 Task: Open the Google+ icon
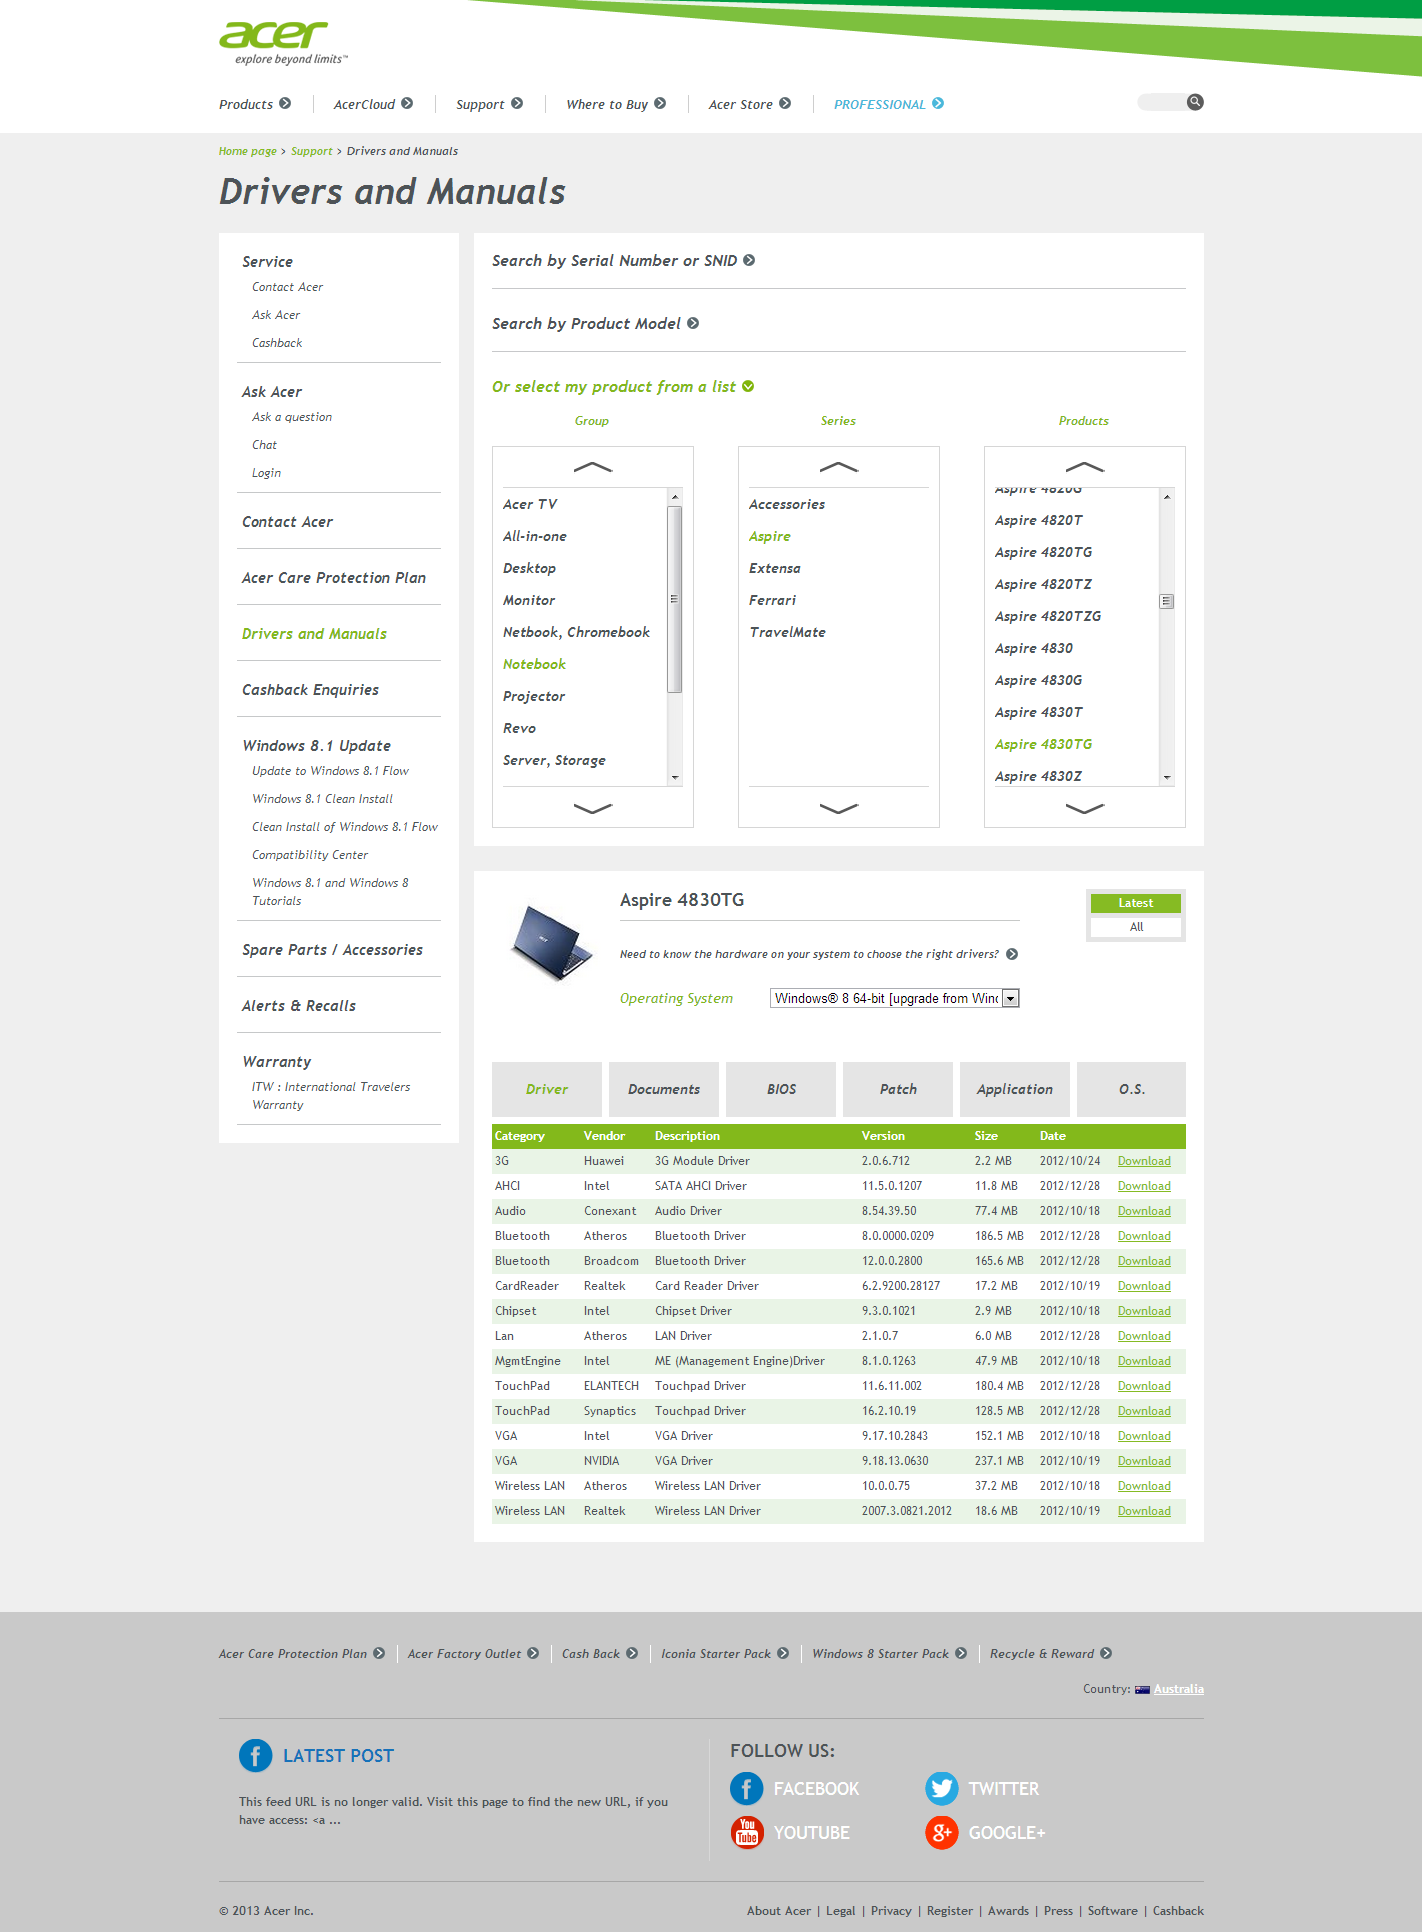pos(941,1832)
